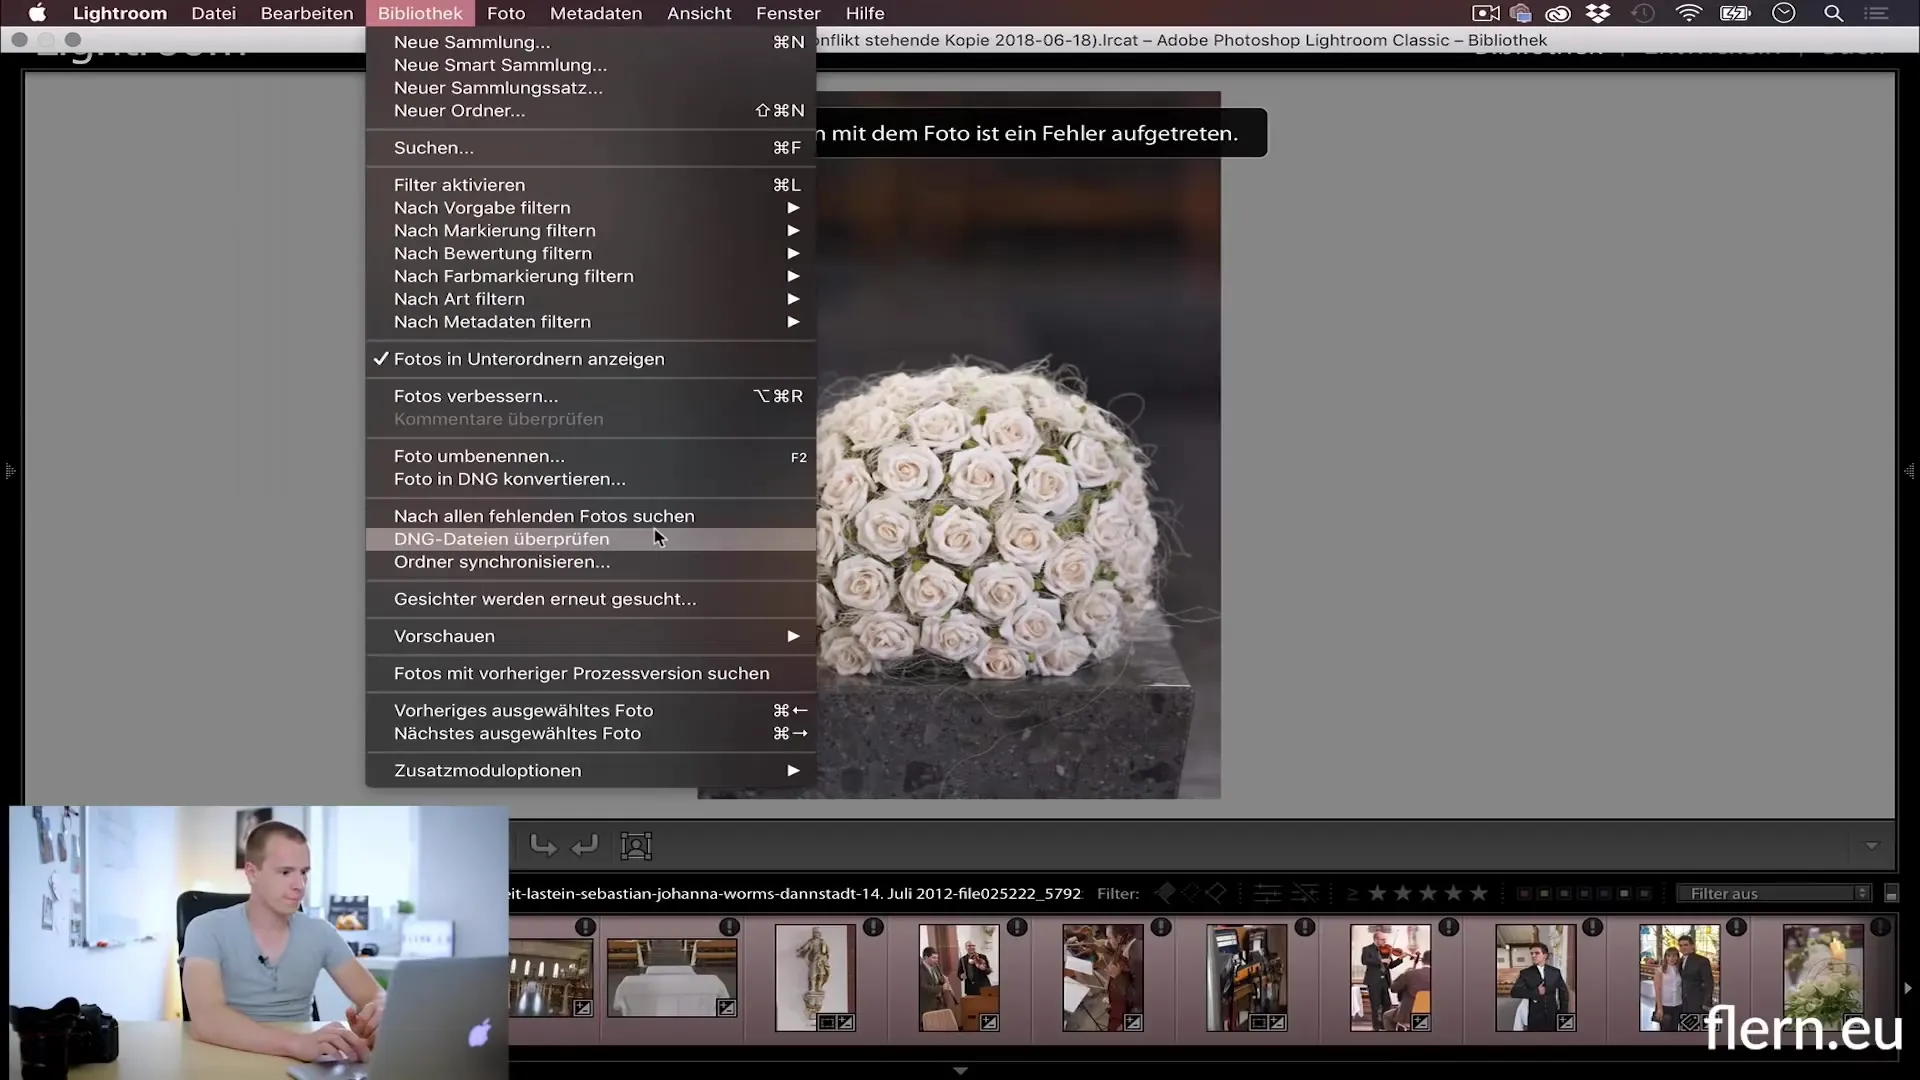Expand Nach Metadaten filtern submenu
1920x1080 pixels.
point(590,322)
